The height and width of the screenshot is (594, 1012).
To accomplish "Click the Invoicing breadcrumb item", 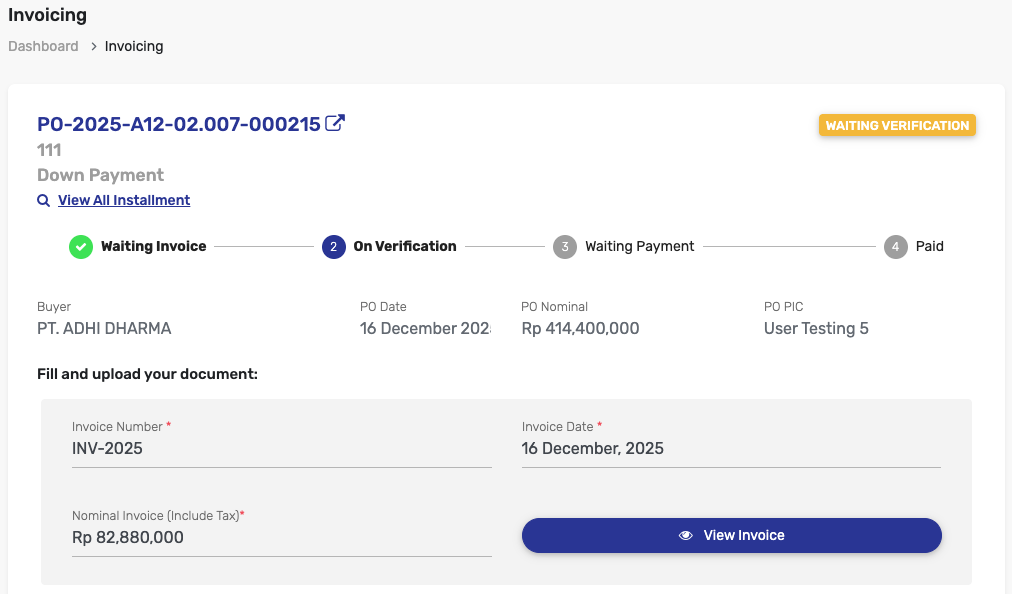I will 134,46.
